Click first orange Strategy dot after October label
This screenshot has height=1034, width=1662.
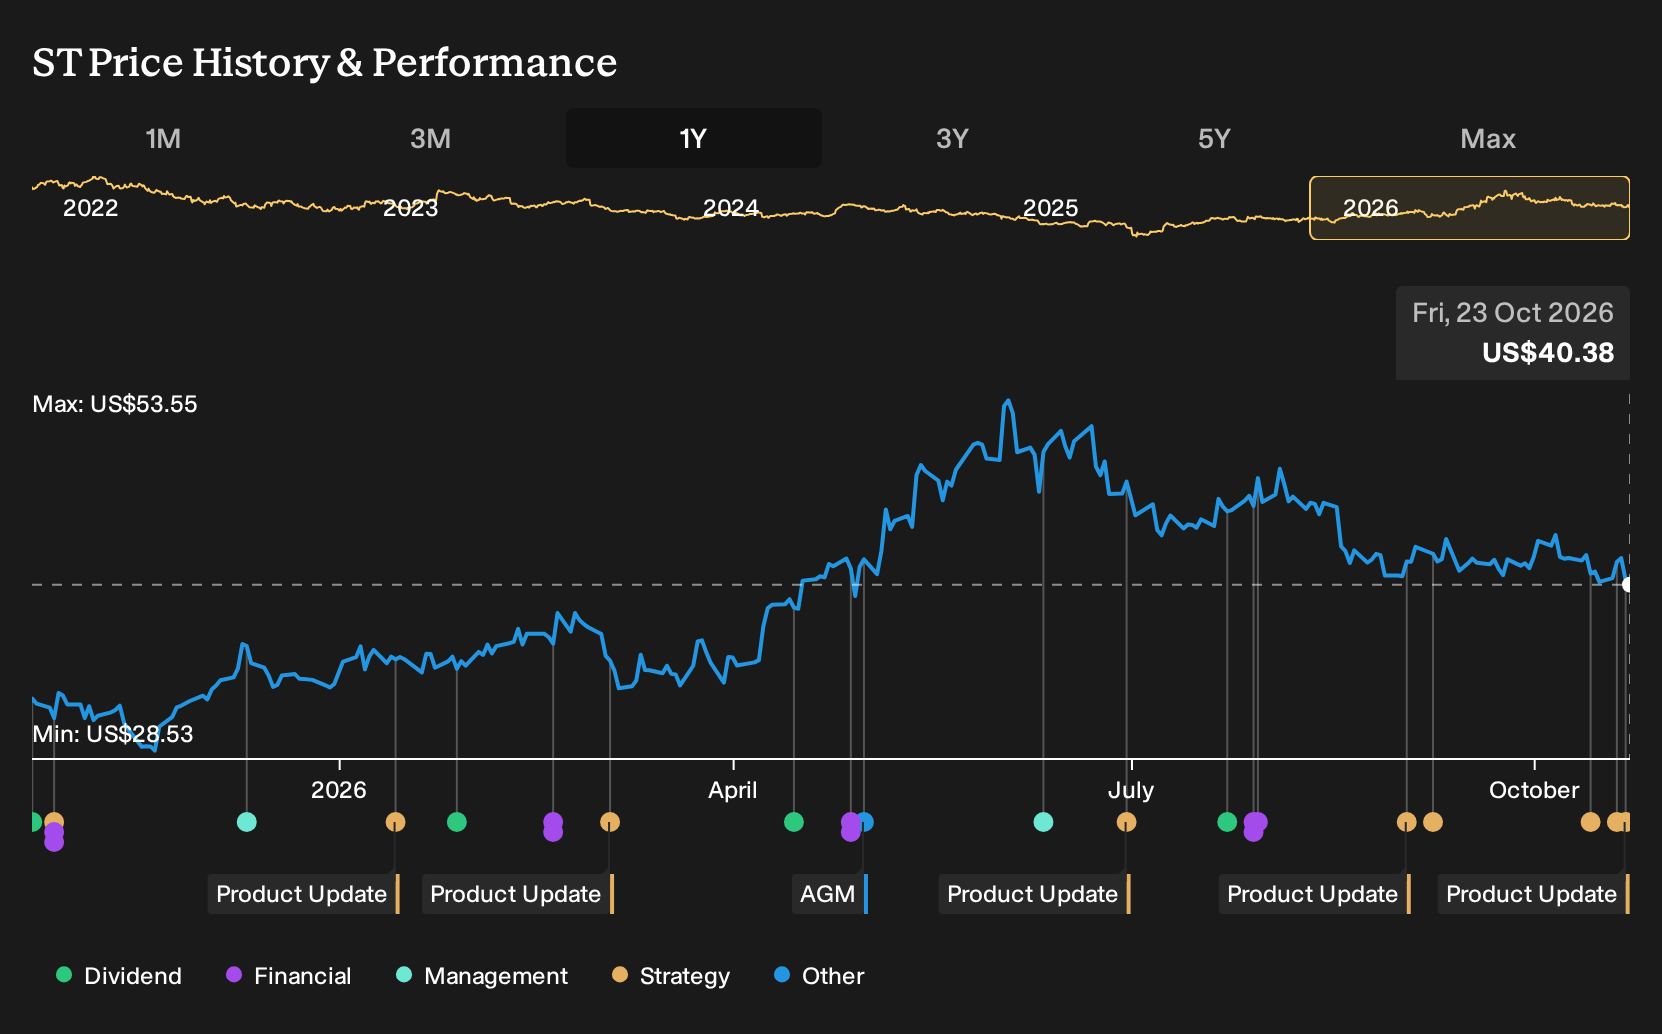pyautogui.click(x=1590, y=822)
